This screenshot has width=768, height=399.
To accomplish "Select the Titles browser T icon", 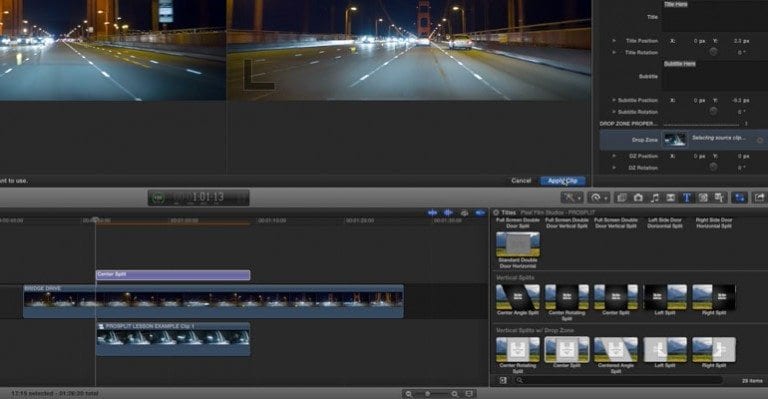I will pos(687,197).
